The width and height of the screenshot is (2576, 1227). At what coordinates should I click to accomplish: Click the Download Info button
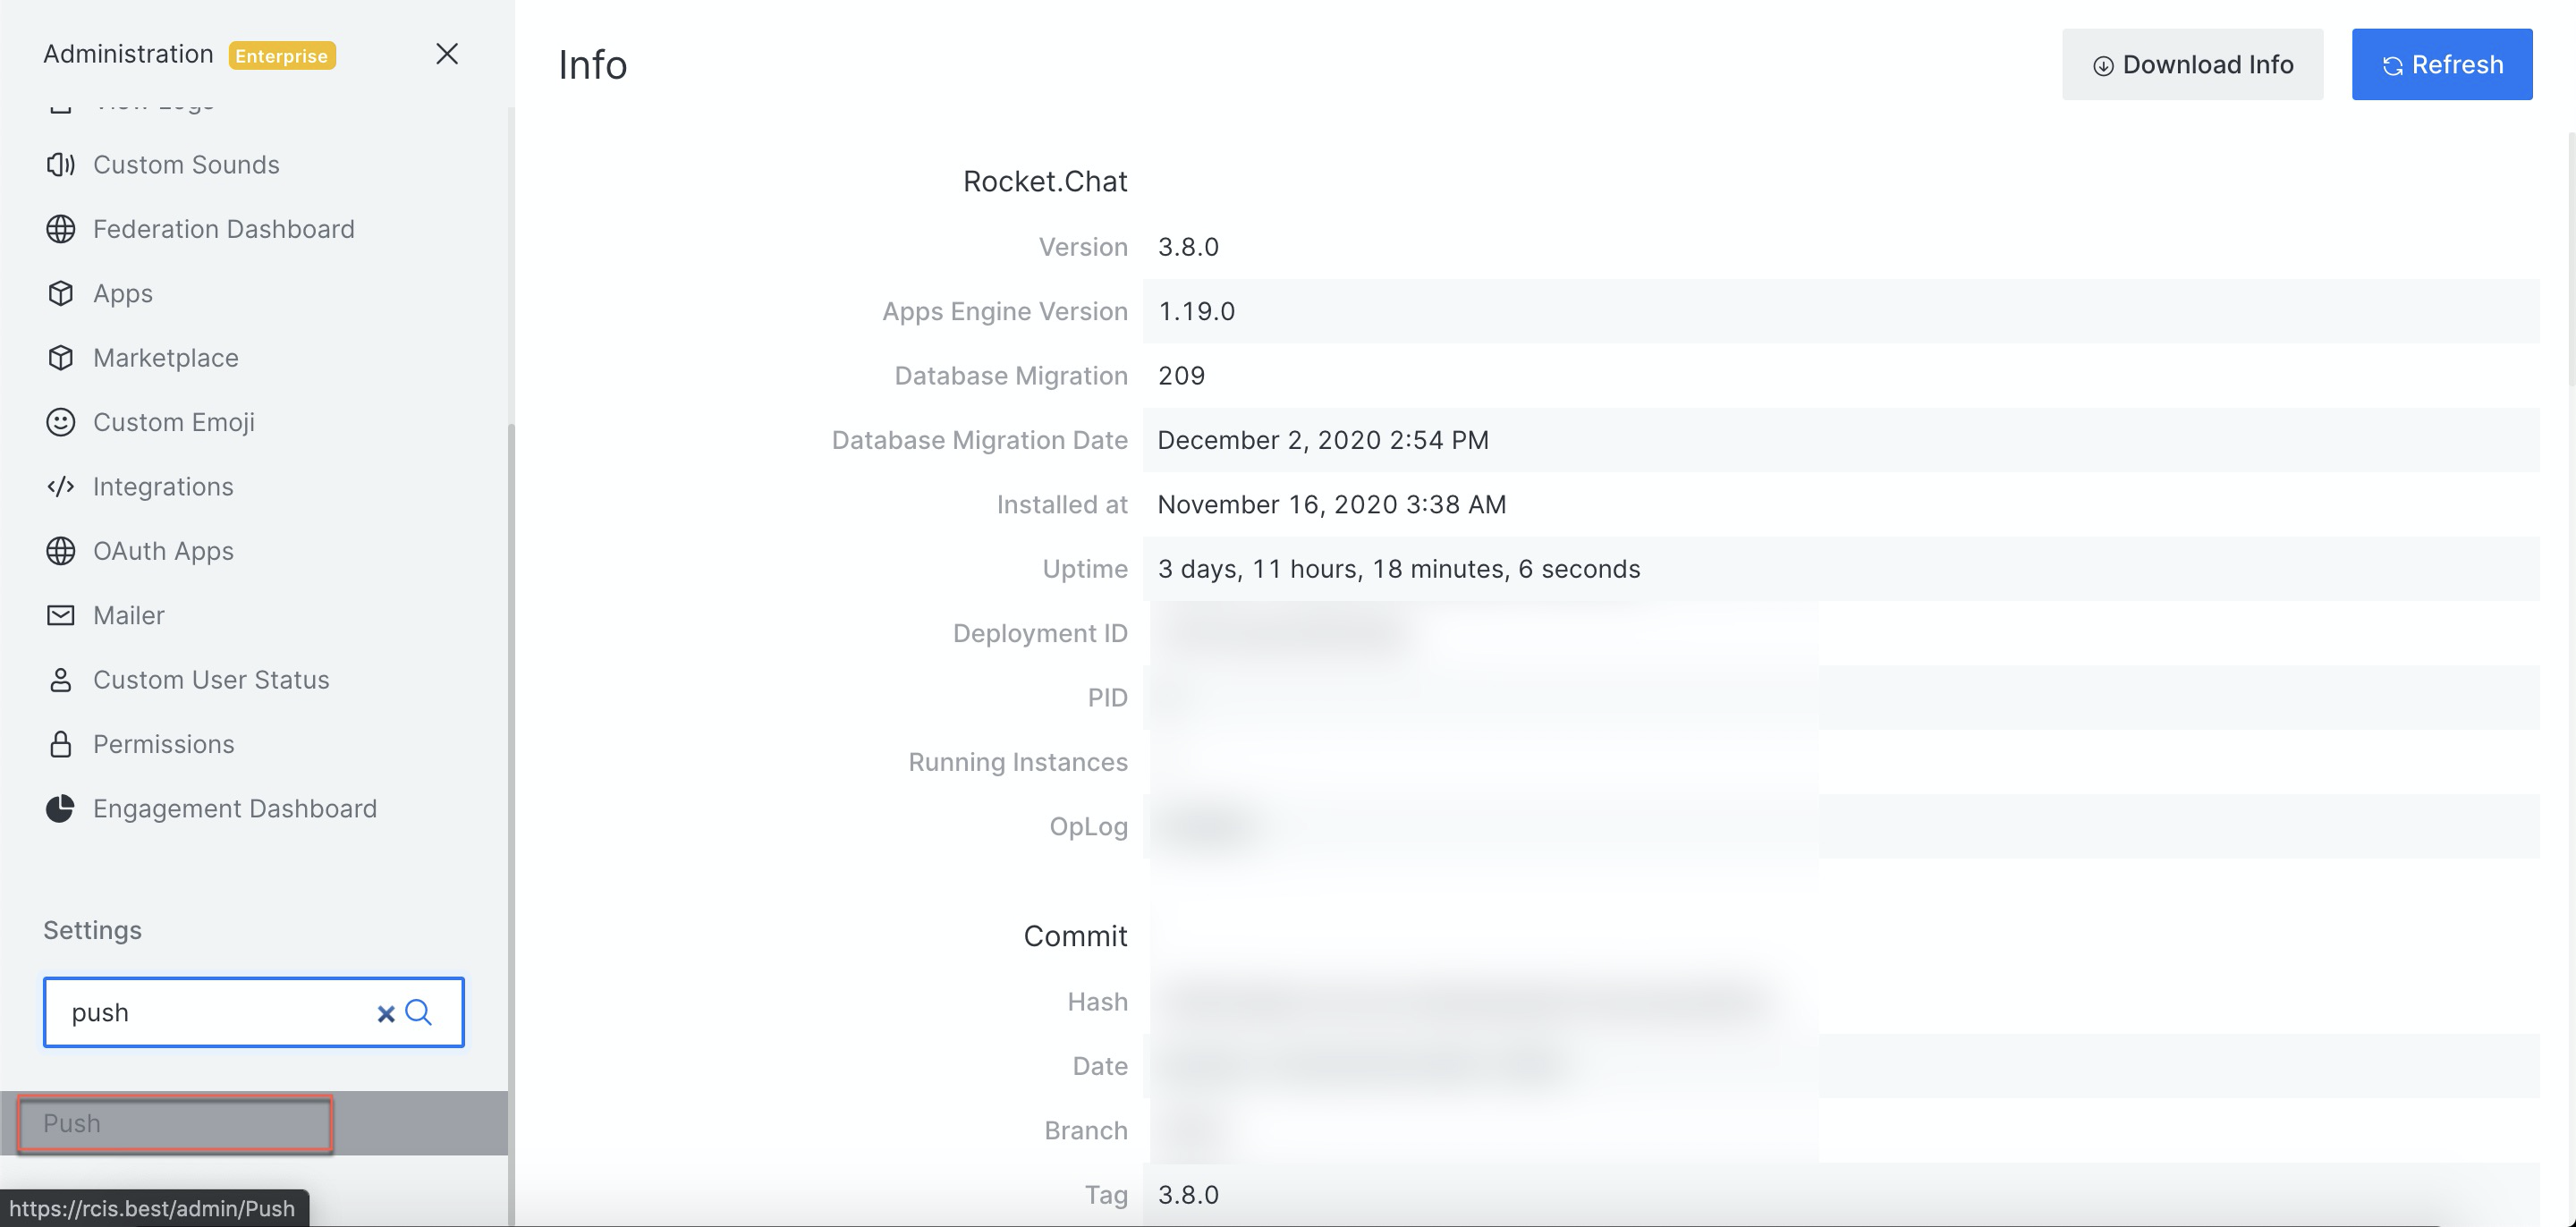(2192, 64)
